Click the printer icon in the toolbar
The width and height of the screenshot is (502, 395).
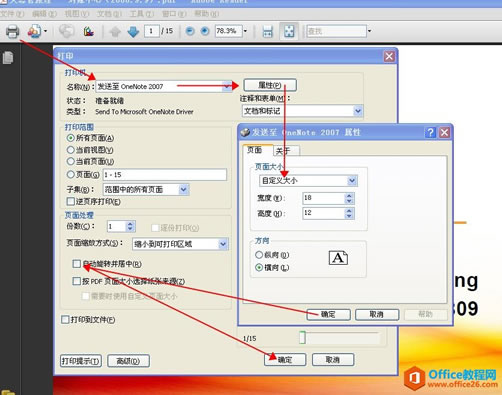click(12, 31)
